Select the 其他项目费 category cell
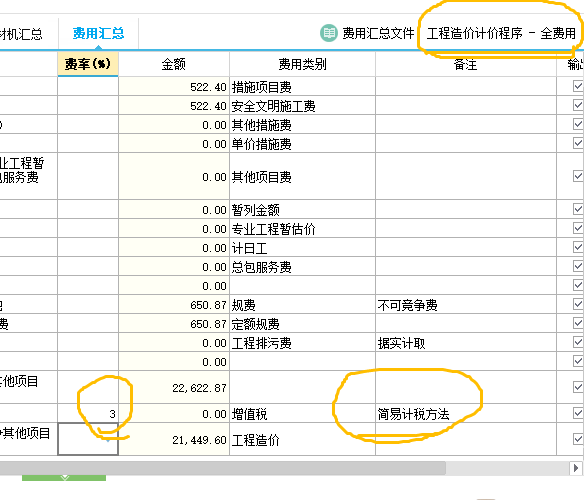The width and height of the screenshot is (584, 500). [x=302, y=177]
